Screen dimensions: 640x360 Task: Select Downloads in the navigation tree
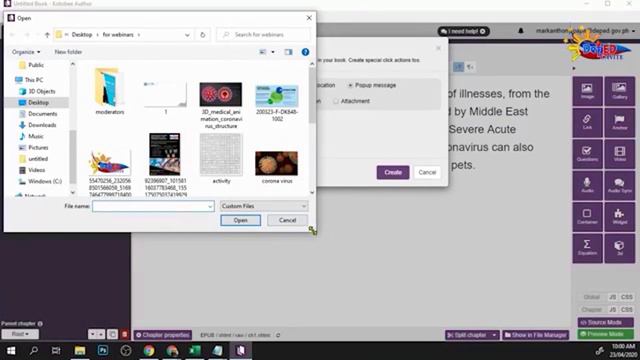coord(42,125)
